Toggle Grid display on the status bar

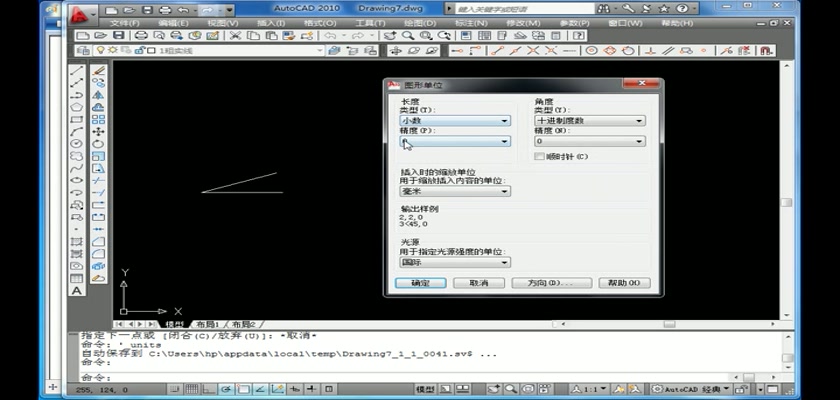click(x=192, y=389)
